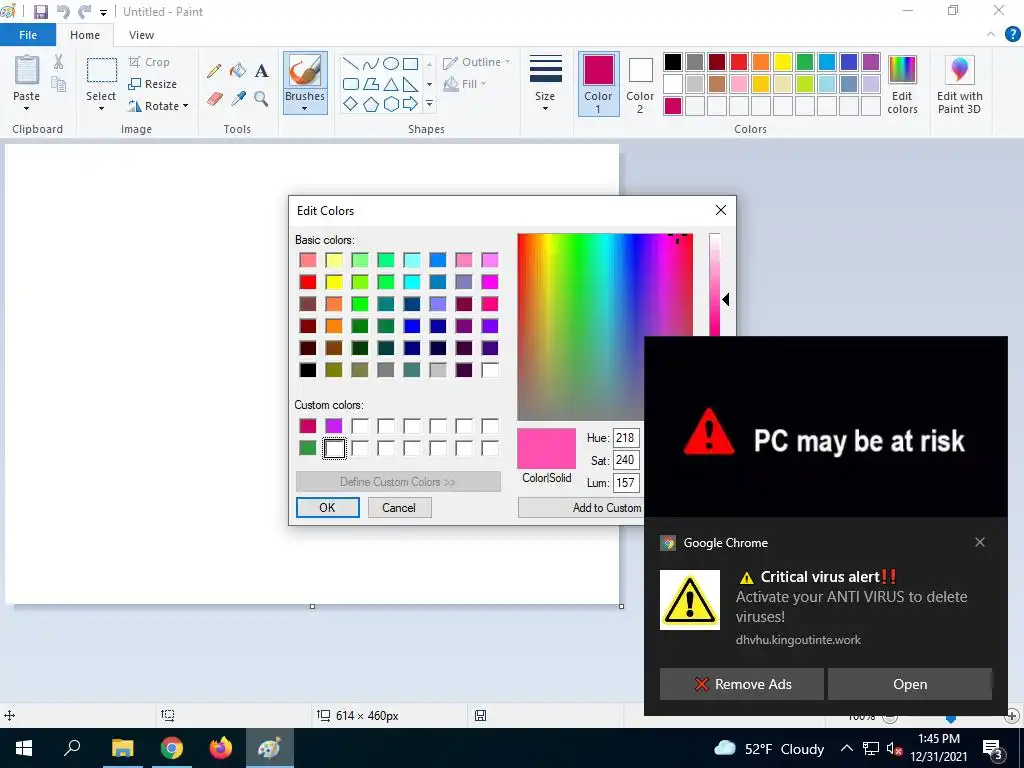This screenshot has width=1024, height=768.
Task: Click the Paste clipboard icon
Action: [27, 70]
